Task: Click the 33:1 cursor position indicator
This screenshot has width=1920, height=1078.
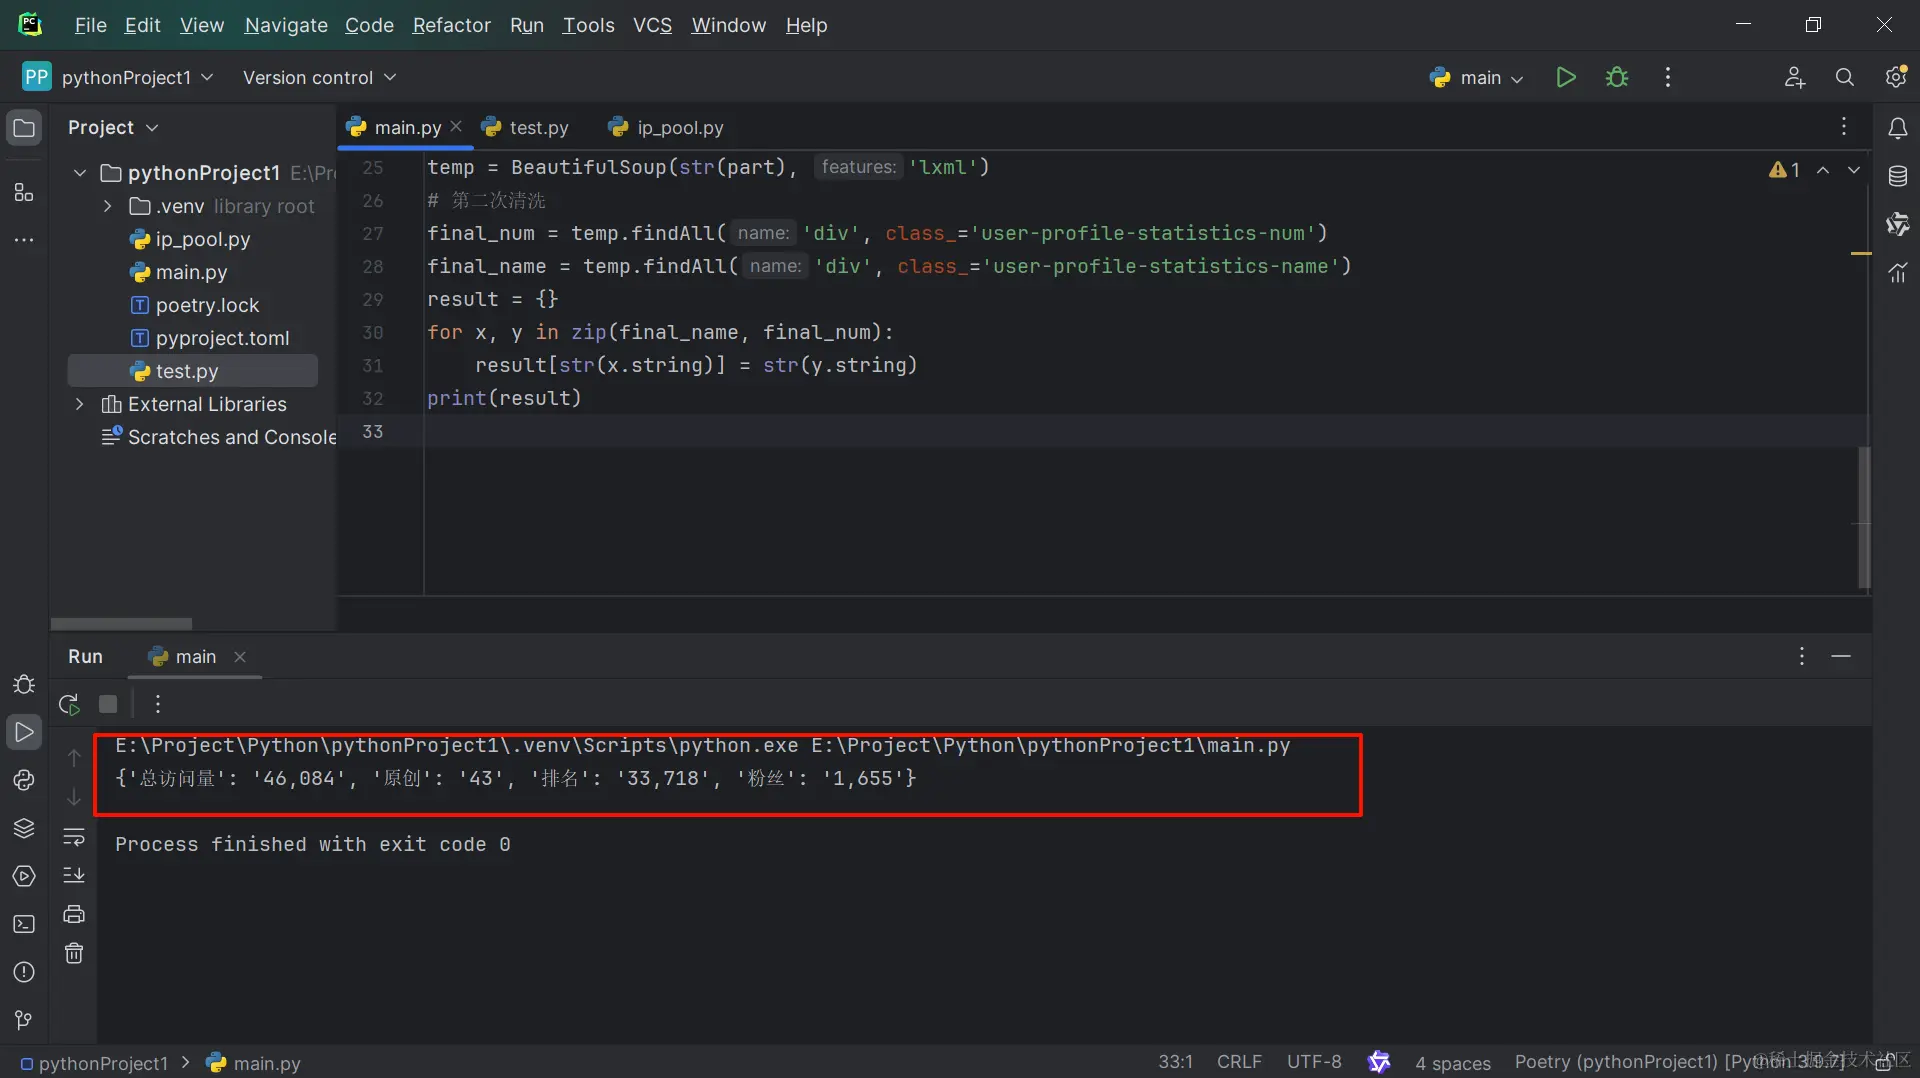Action: 1175,1062
